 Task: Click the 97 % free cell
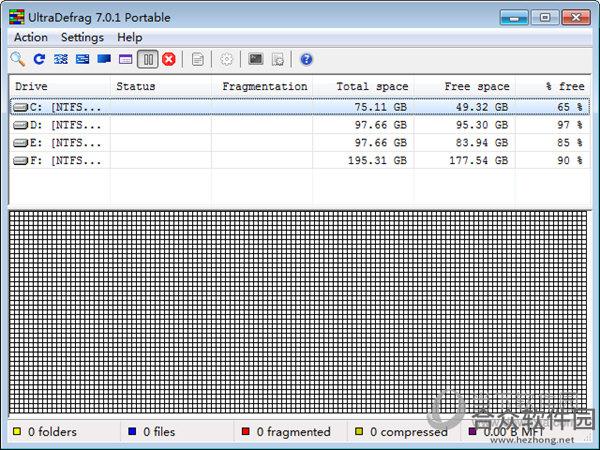tap(570, 125)
